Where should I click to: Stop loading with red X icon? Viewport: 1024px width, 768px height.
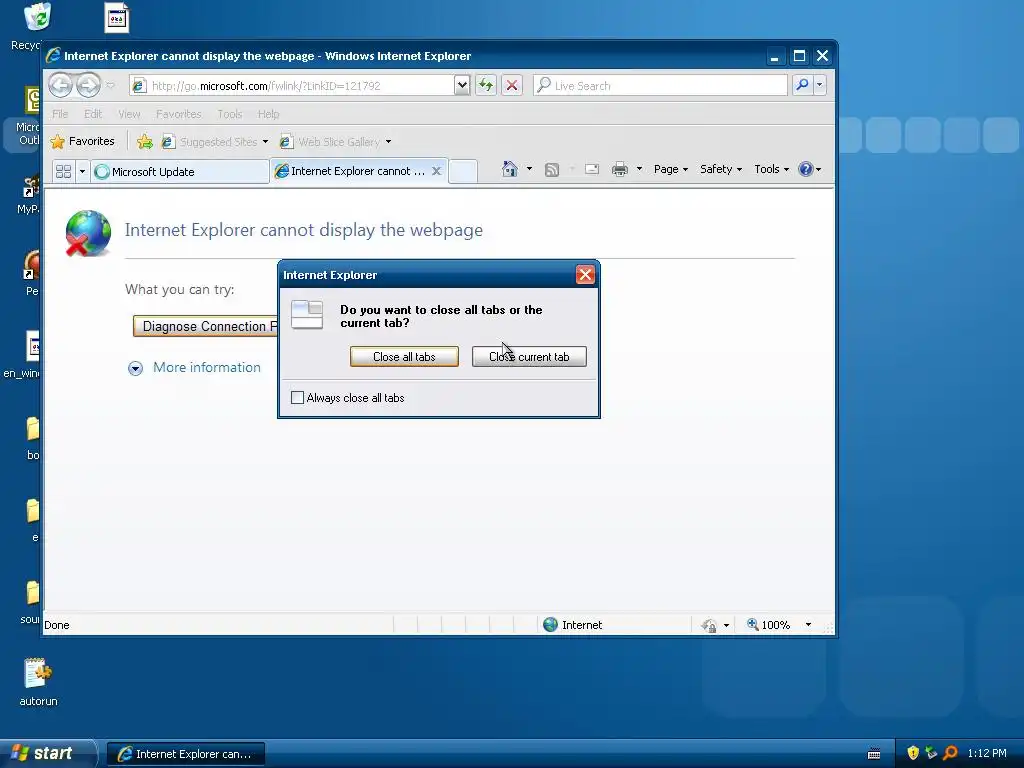pos(512,86)
